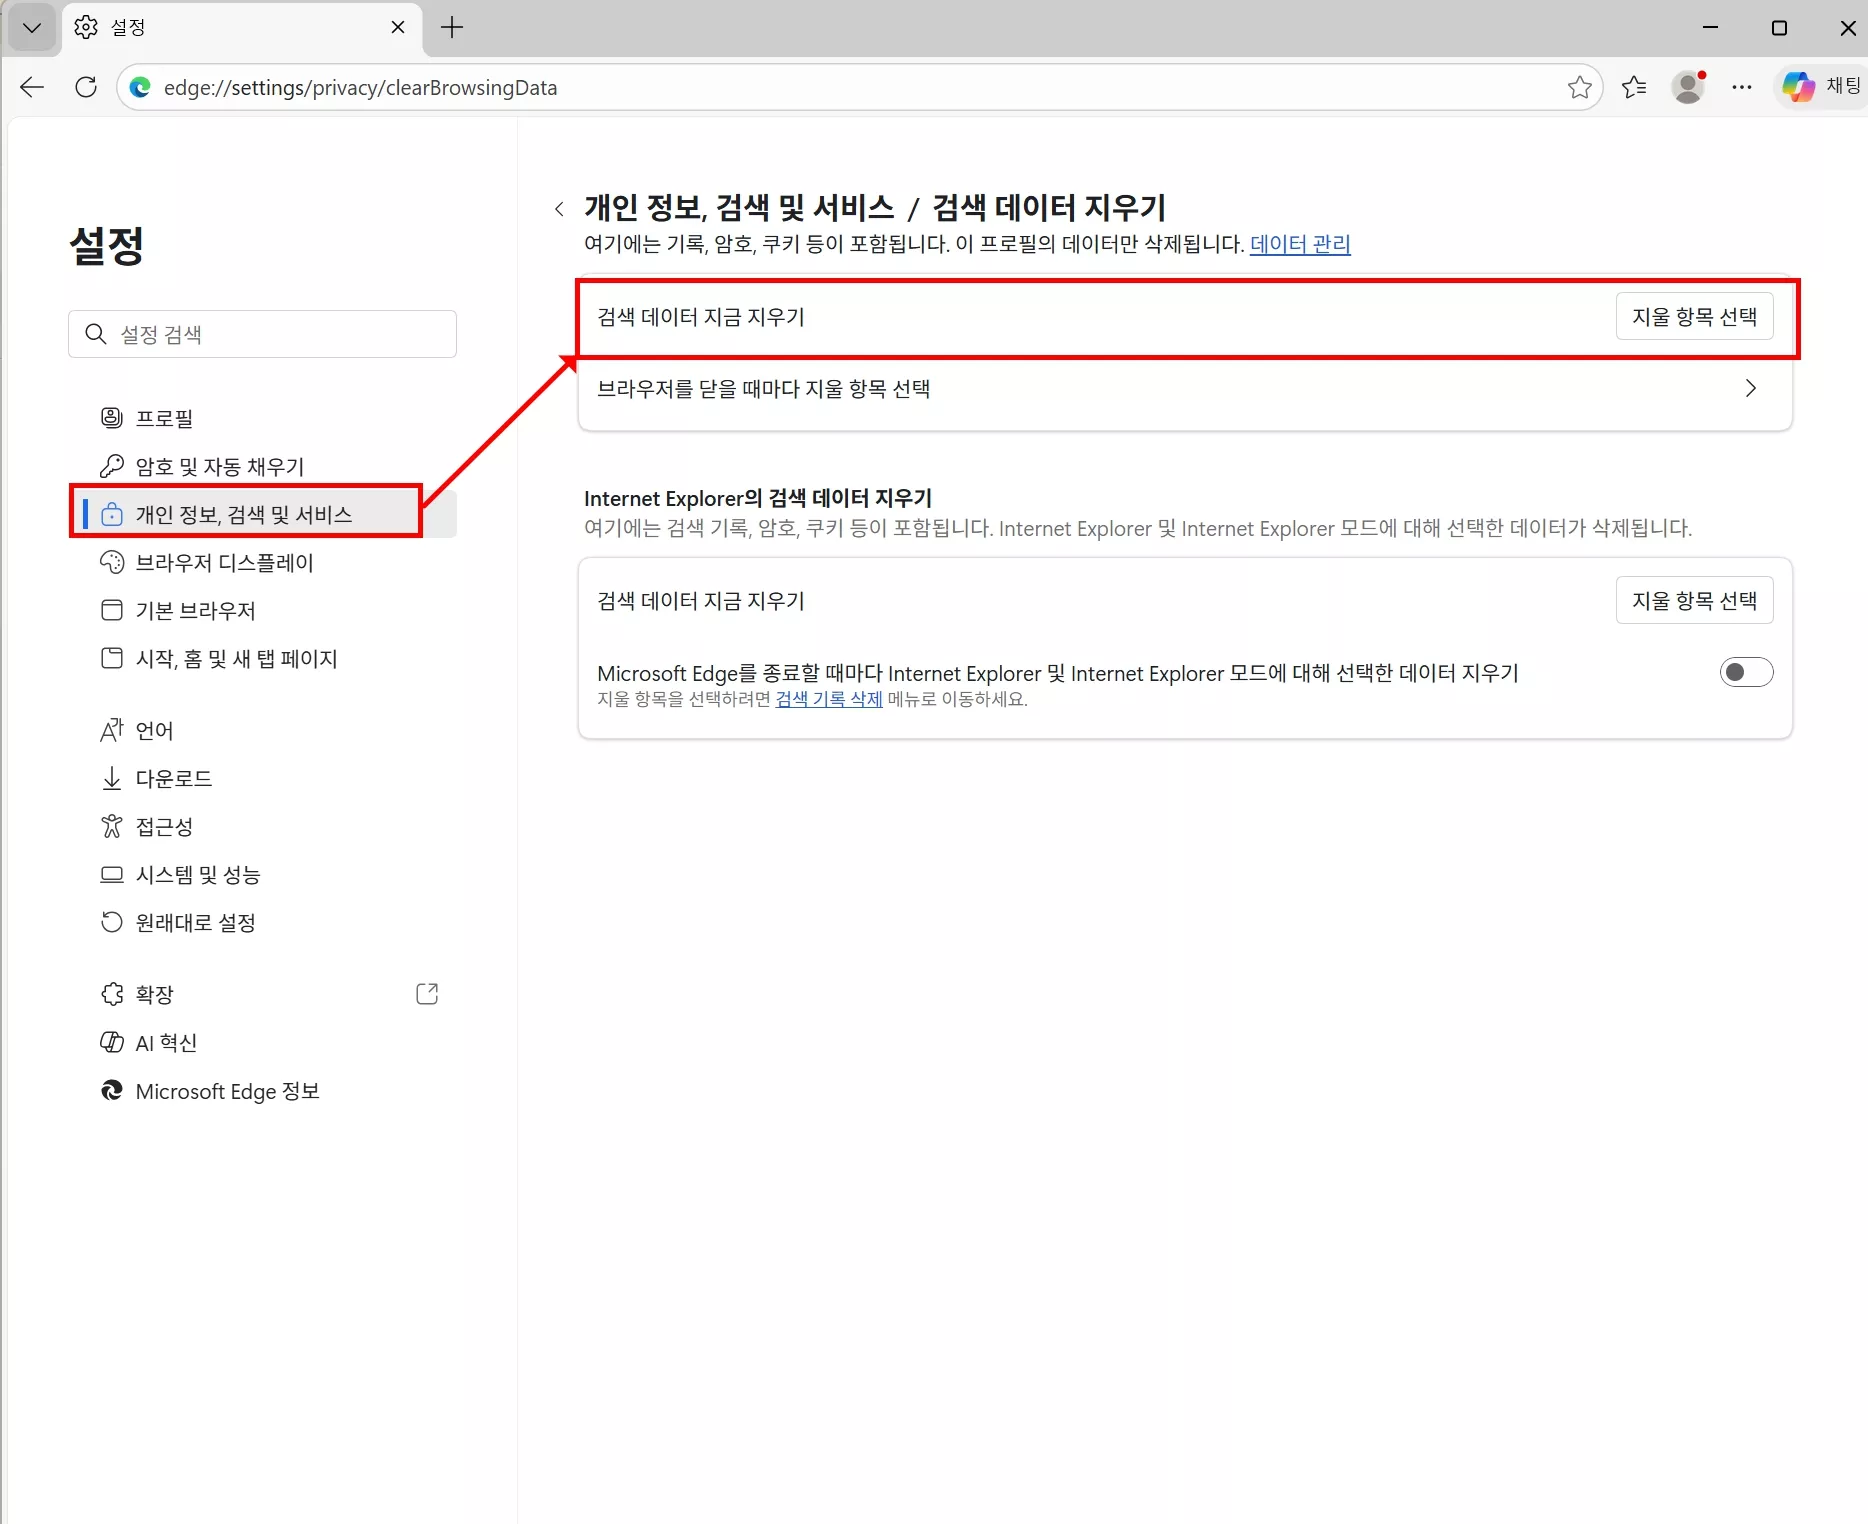Open Microsoft Edge 정보 page
This screenshot has width=1868, height=1524.
coord(227,1091)
